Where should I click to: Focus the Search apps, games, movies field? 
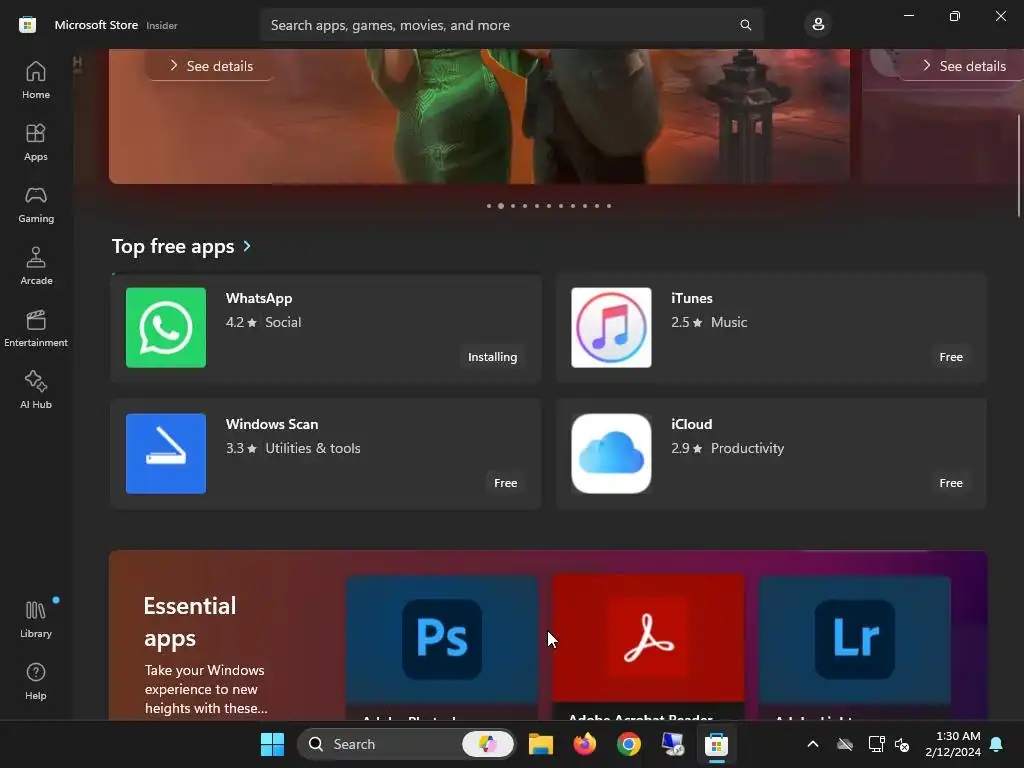[x=511, y=25]
